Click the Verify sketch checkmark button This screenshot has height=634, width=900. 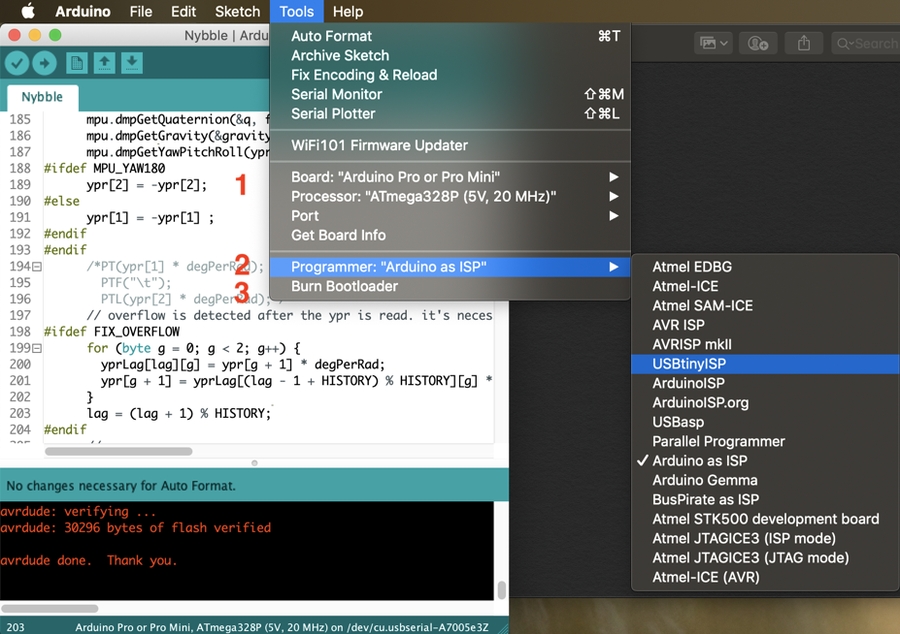tap(17, 63)
